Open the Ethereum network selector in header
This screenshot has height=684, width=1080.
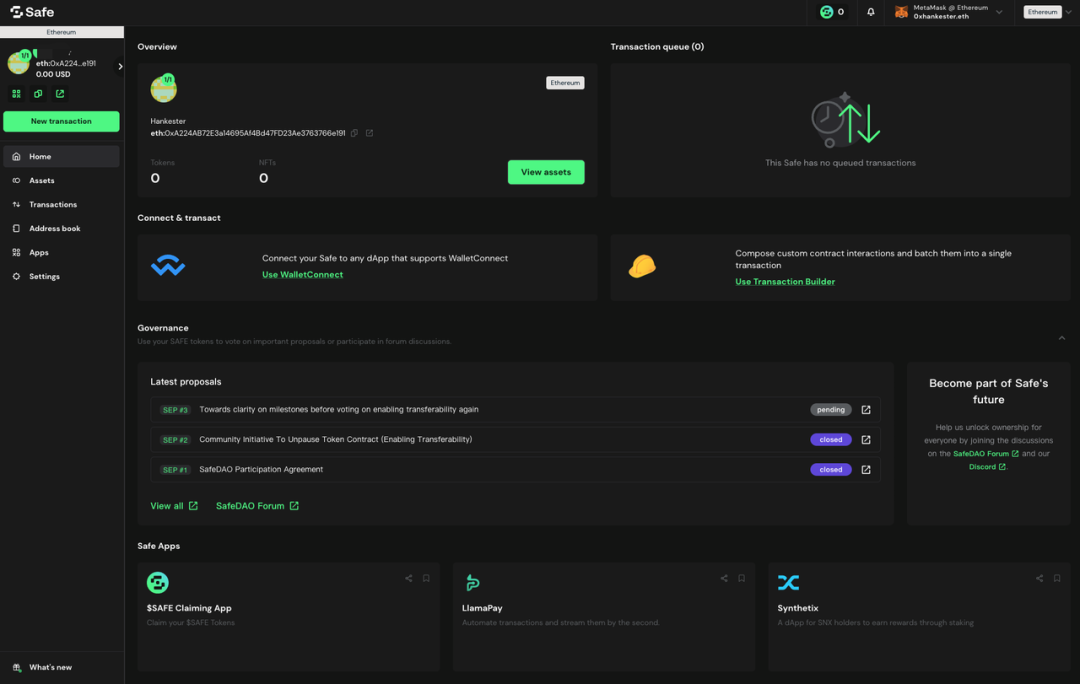[x=1047, y=12]
